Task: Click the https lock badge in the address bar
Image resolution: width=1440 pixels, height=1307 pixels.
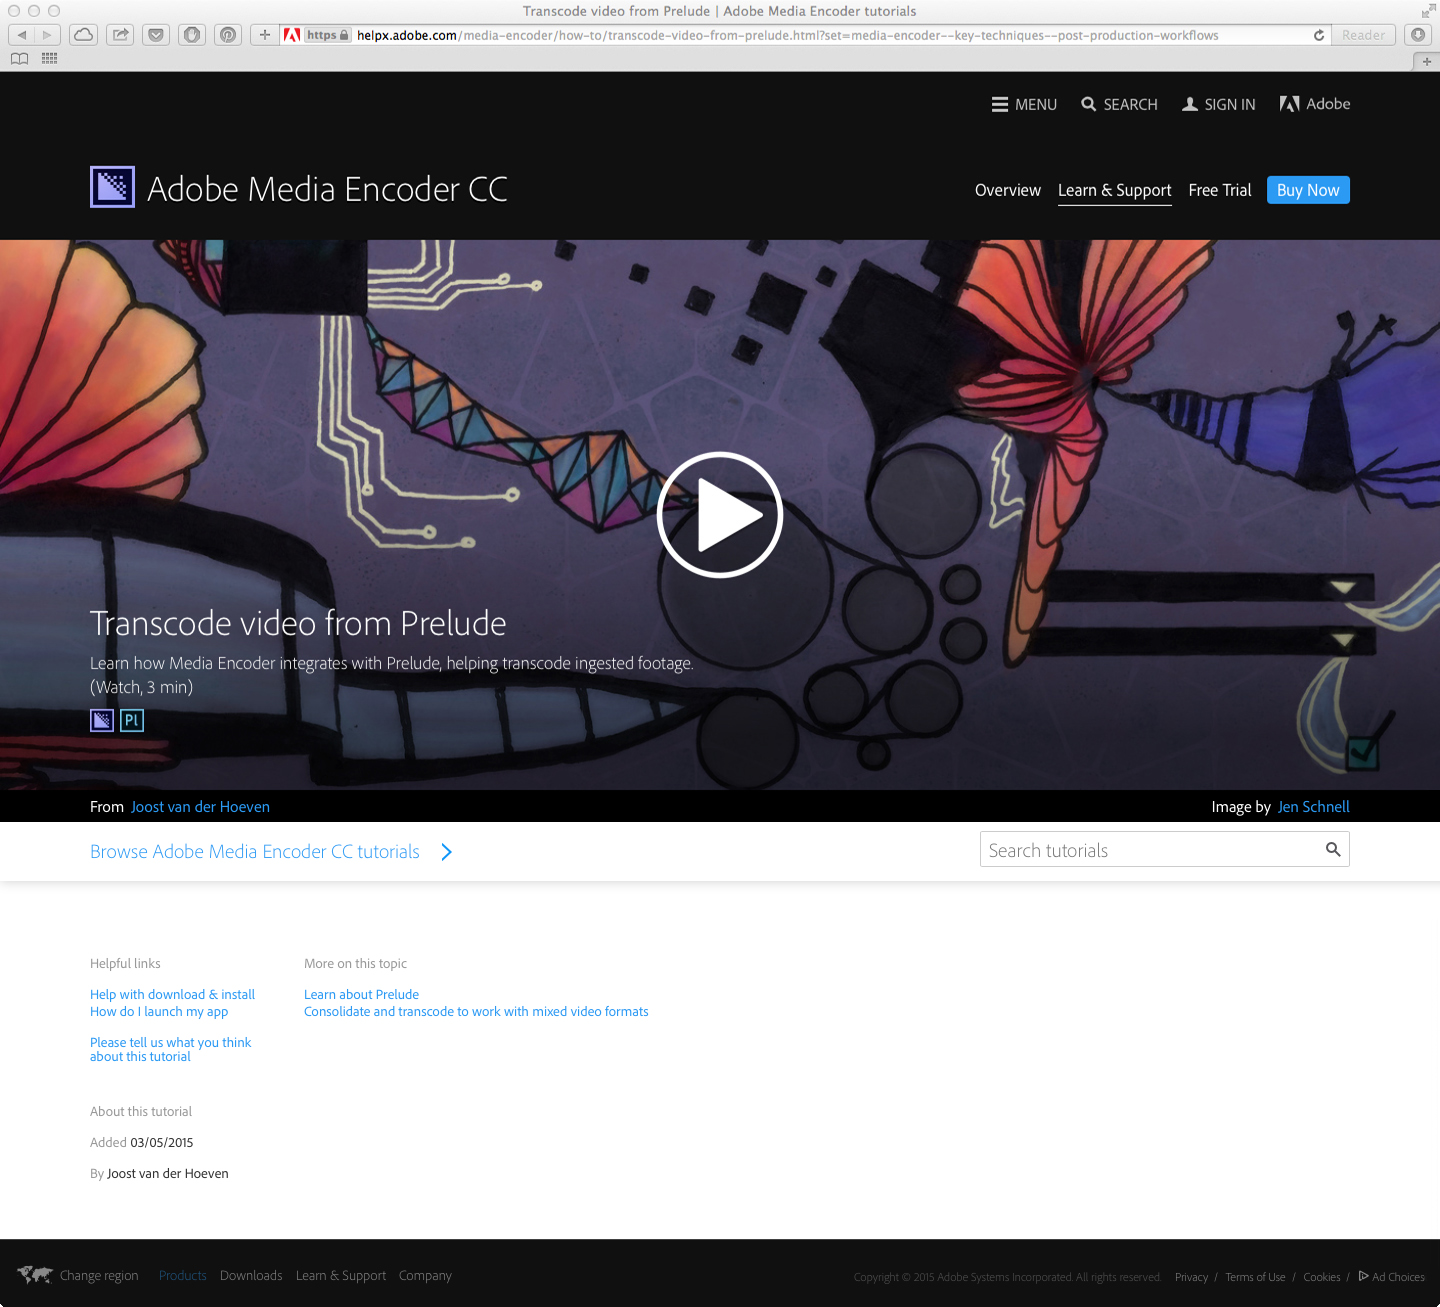Action: [328, 35]
